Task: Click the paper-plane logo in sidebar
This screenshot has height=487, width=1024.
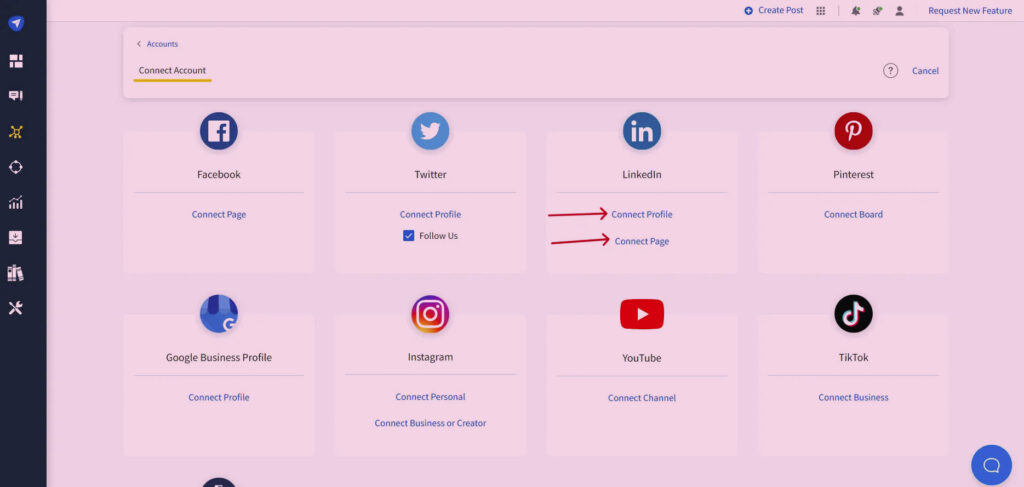Action: pyautogui.click(x=16, y=24)
